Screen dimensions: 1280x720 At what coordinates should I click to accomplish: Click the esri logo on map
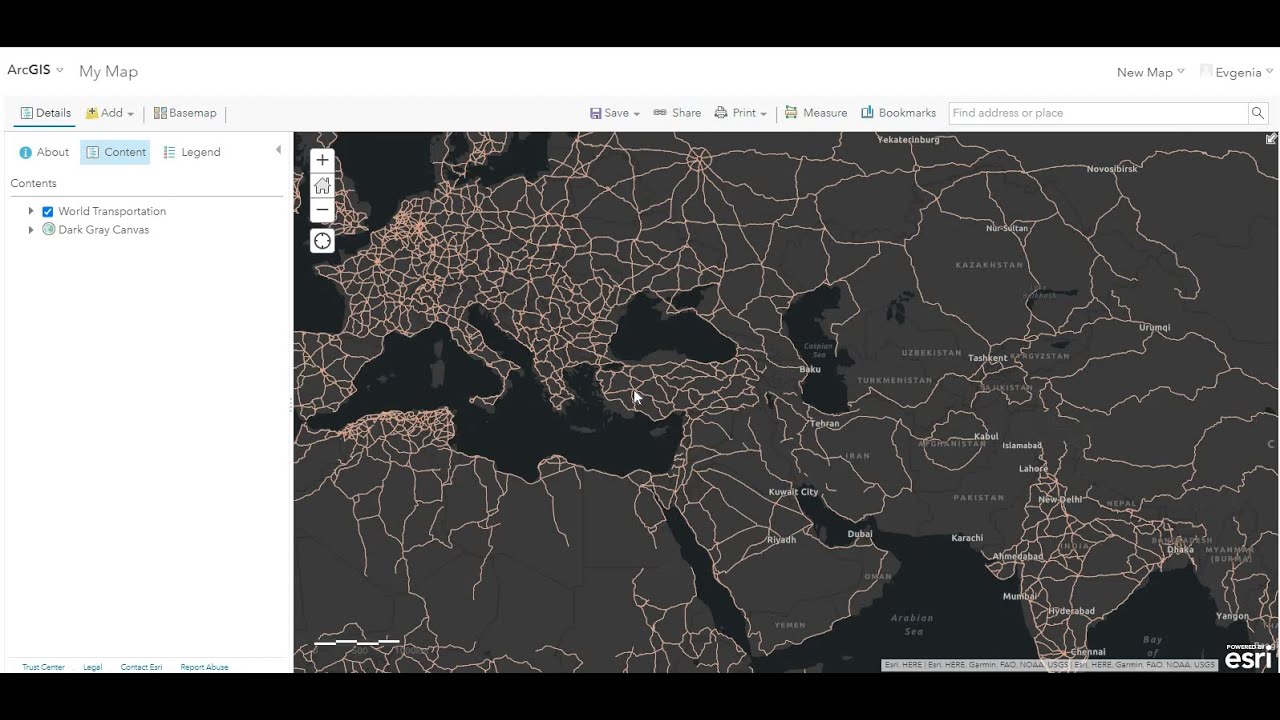click(1248, 657)
